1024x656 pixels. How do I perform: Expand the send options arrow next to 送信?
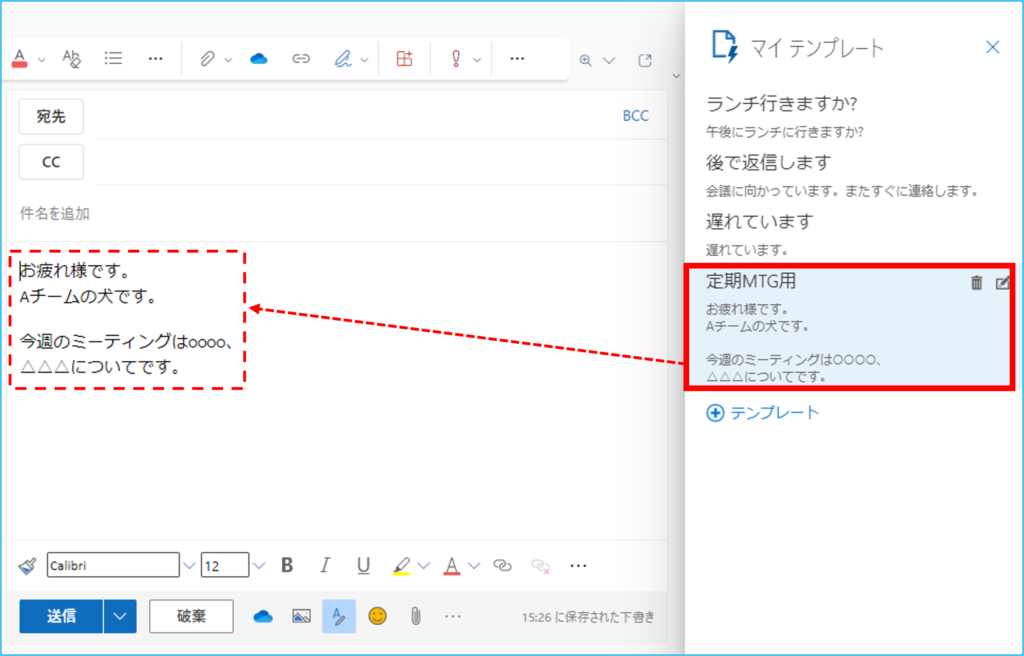[120, 616]
